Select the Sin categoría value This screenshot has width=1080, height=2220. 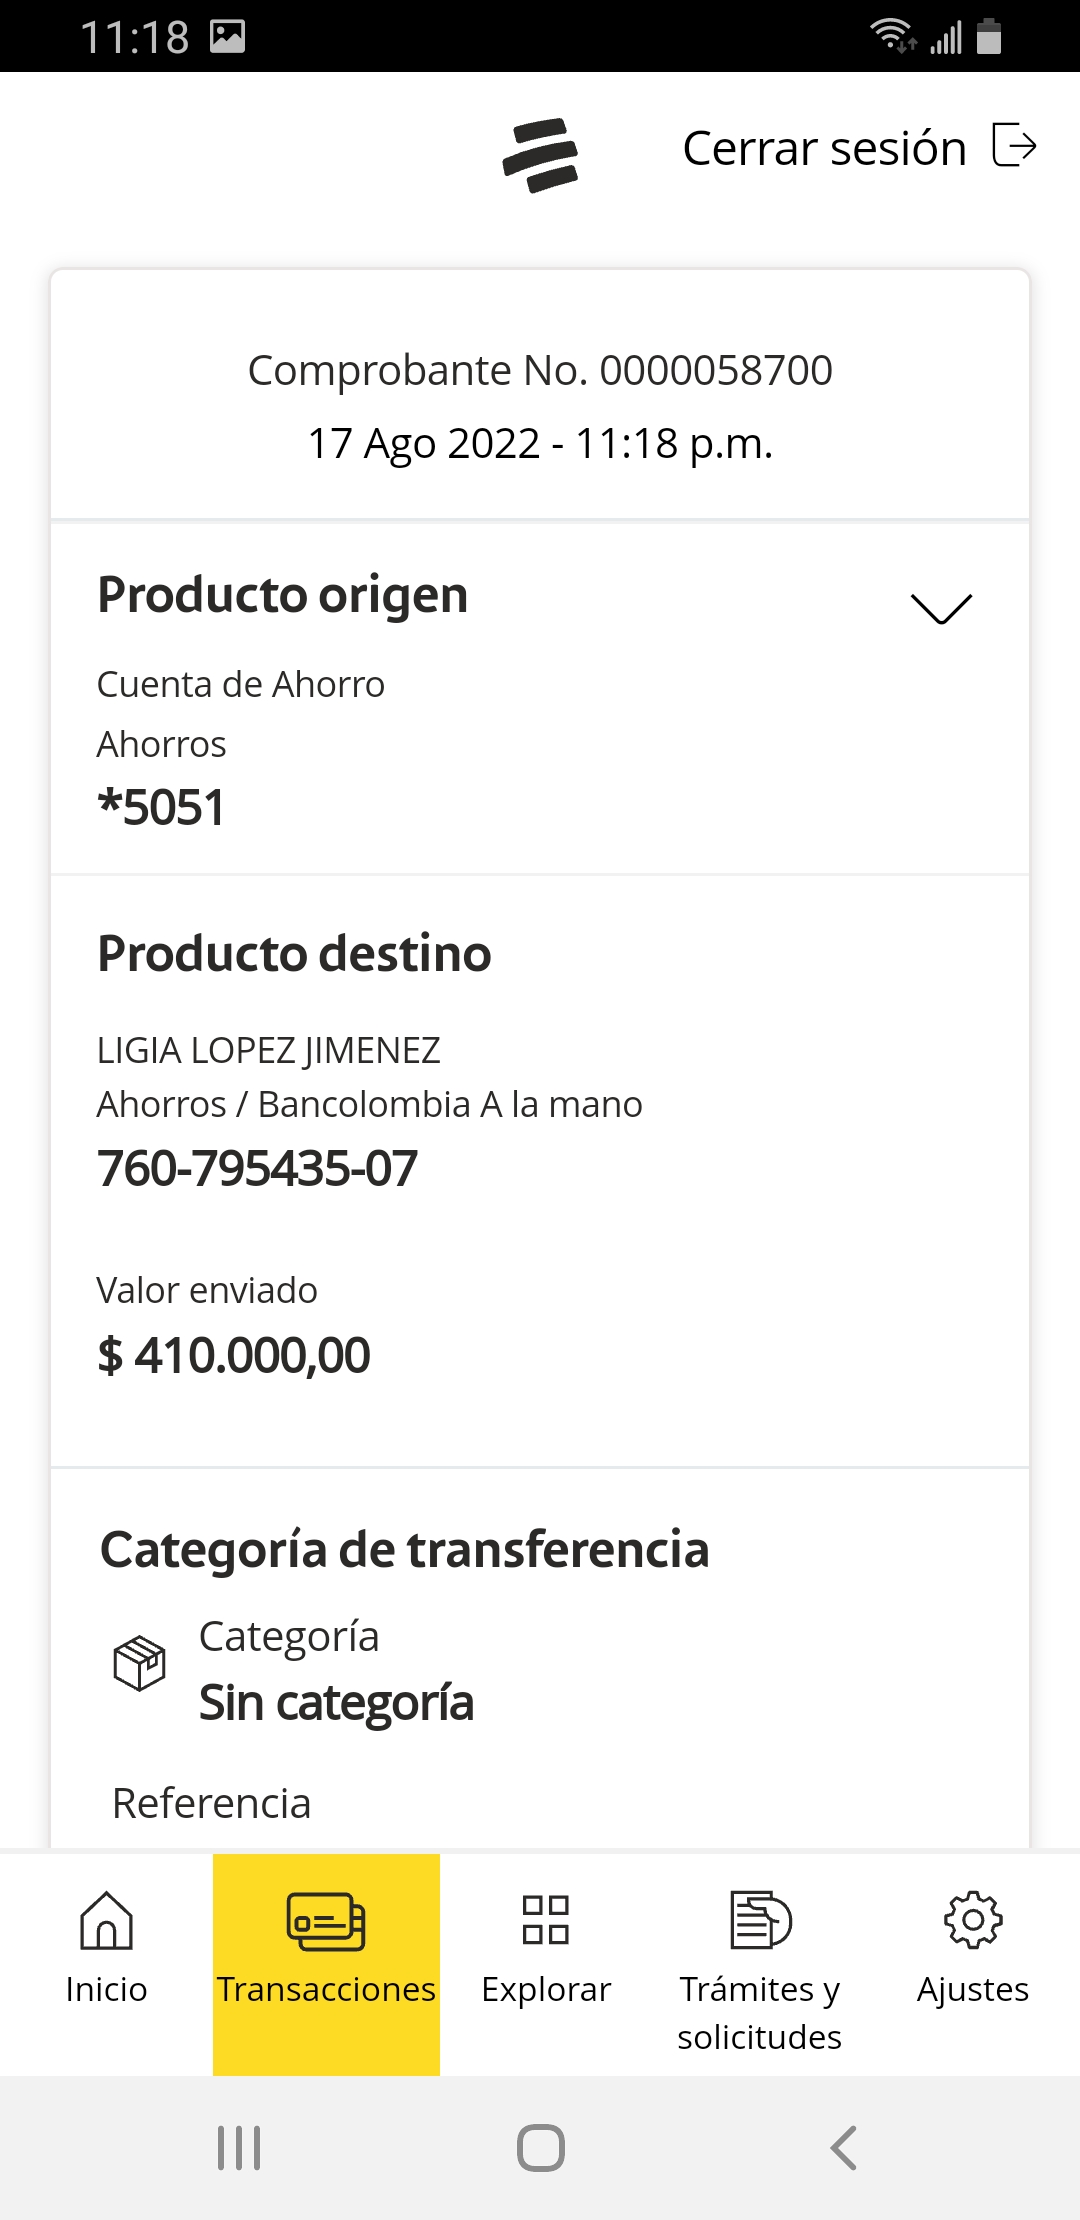click(336, 1703)
